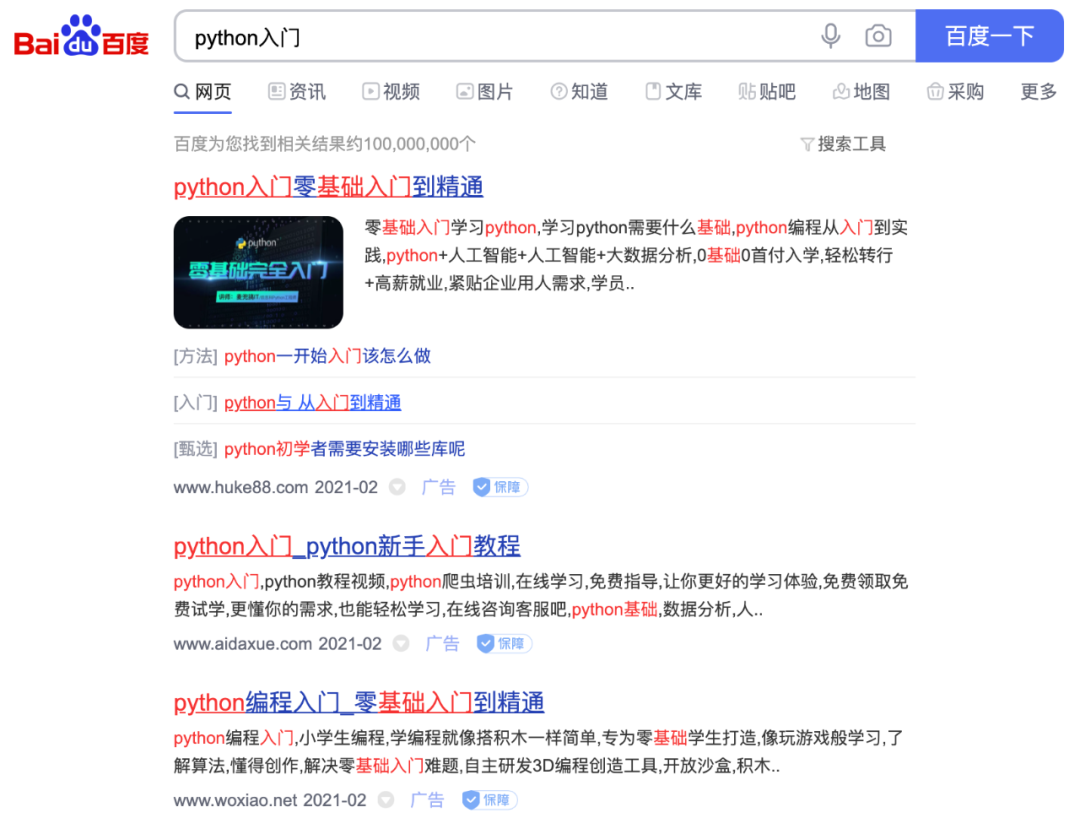Viewport: 1080px width, 818px height.
Task: Open the 知道 tab
Action: (x=579, y=92)
